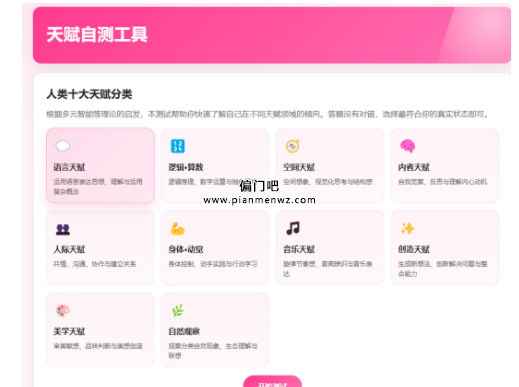
Task: Select the 身体·动觉 card title
Action: coord(186,249)
